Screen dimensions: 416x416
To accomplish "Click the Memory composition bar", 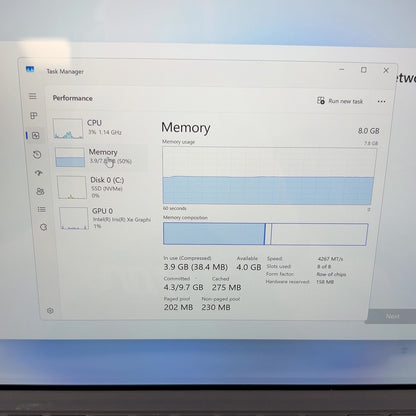I will point(266,234).
